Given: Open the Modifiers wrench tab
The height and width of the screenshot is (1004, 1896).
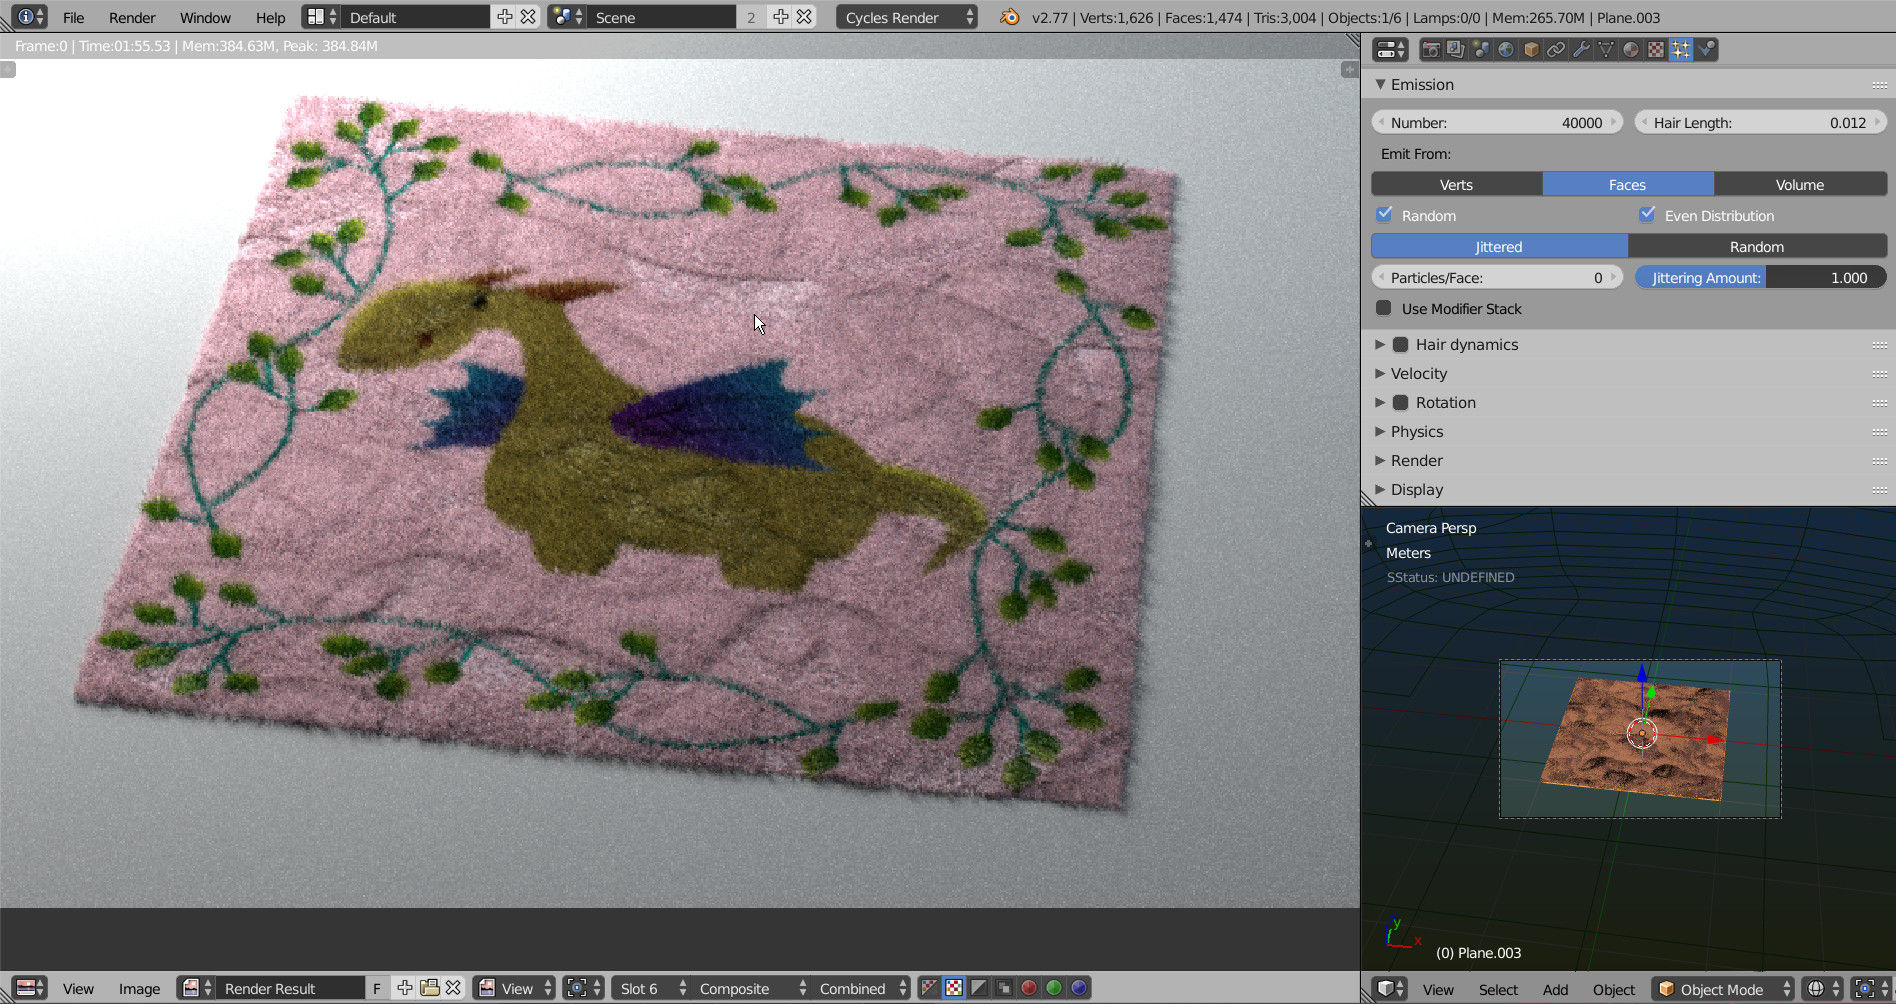Looking at the screenshot, I should point(1581,49).
